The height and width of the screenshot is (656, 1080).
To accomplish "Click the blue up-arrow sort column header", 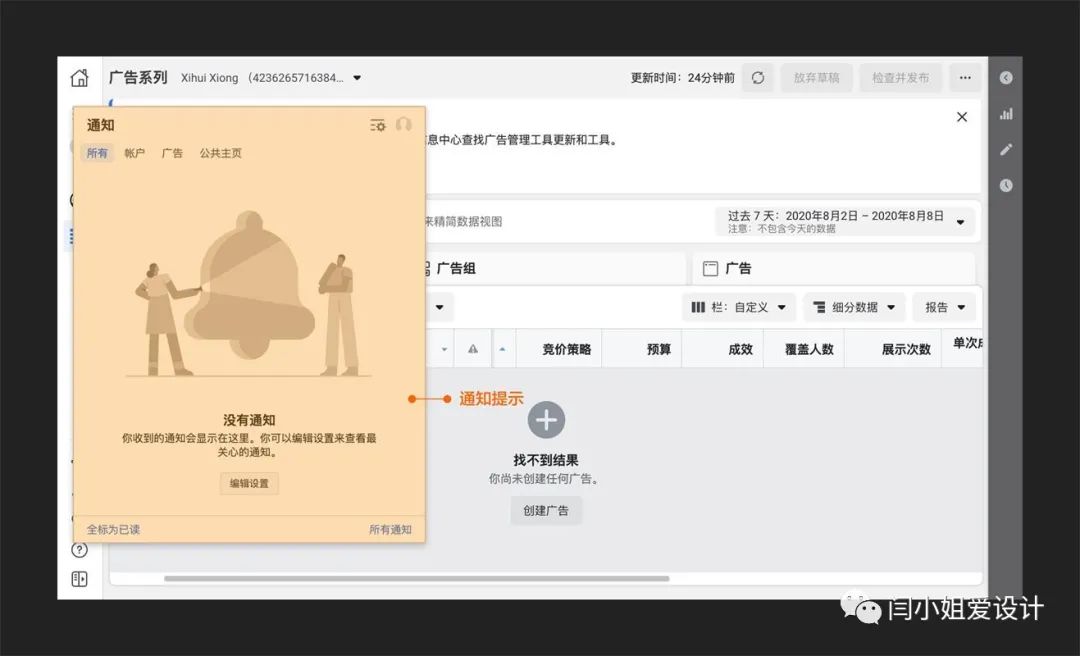I will [503, 349].
